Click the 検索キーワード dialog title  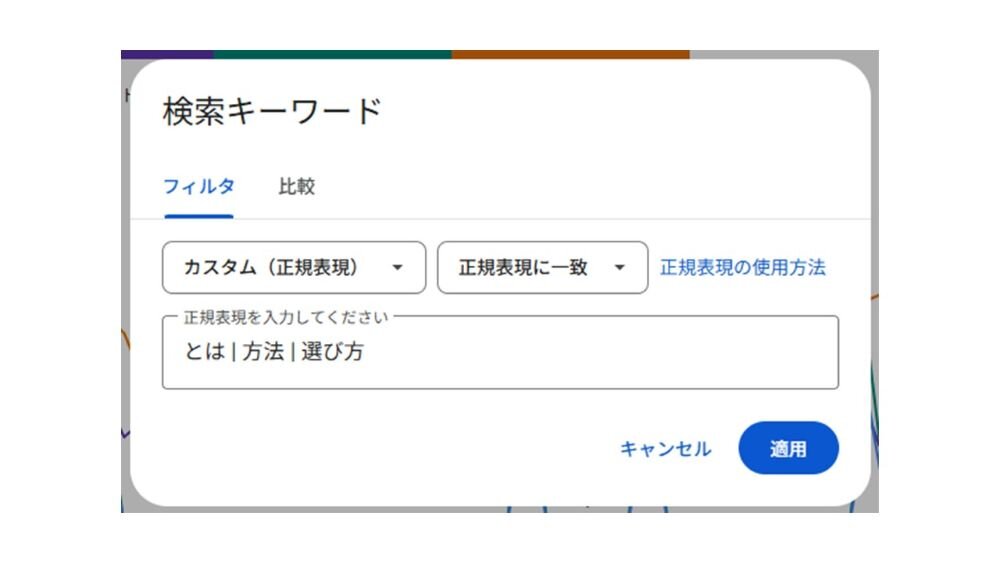point(272,112)
